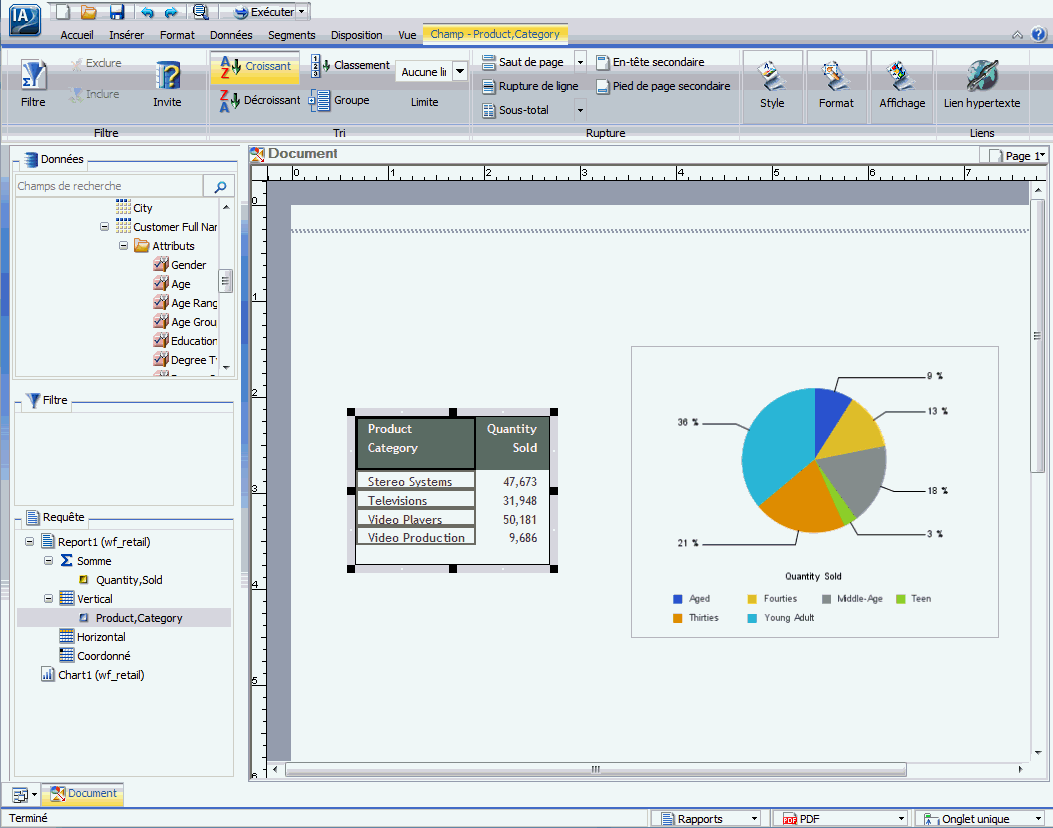The height and width of the screenshot is (828, 1053).
Task: Undo the last action with the back arrow
Action: click(x=147, y=12)
